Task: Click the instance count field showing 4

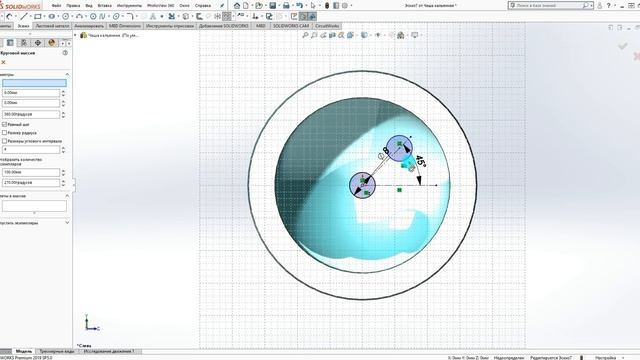Action: [x=31, y=149]
